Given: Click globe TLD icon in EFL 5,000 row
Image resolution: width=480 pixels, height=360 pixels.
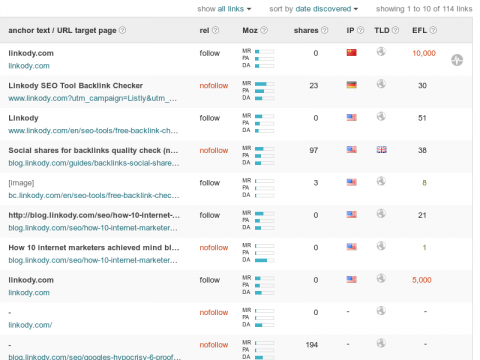Looking at the screenshot, I should pos(381,278).
